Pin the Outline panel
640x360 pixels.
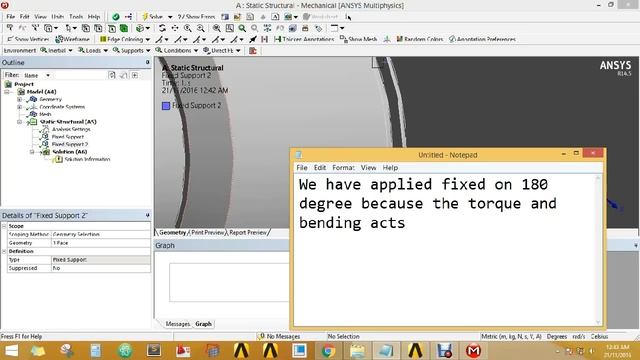pos(147,62)
